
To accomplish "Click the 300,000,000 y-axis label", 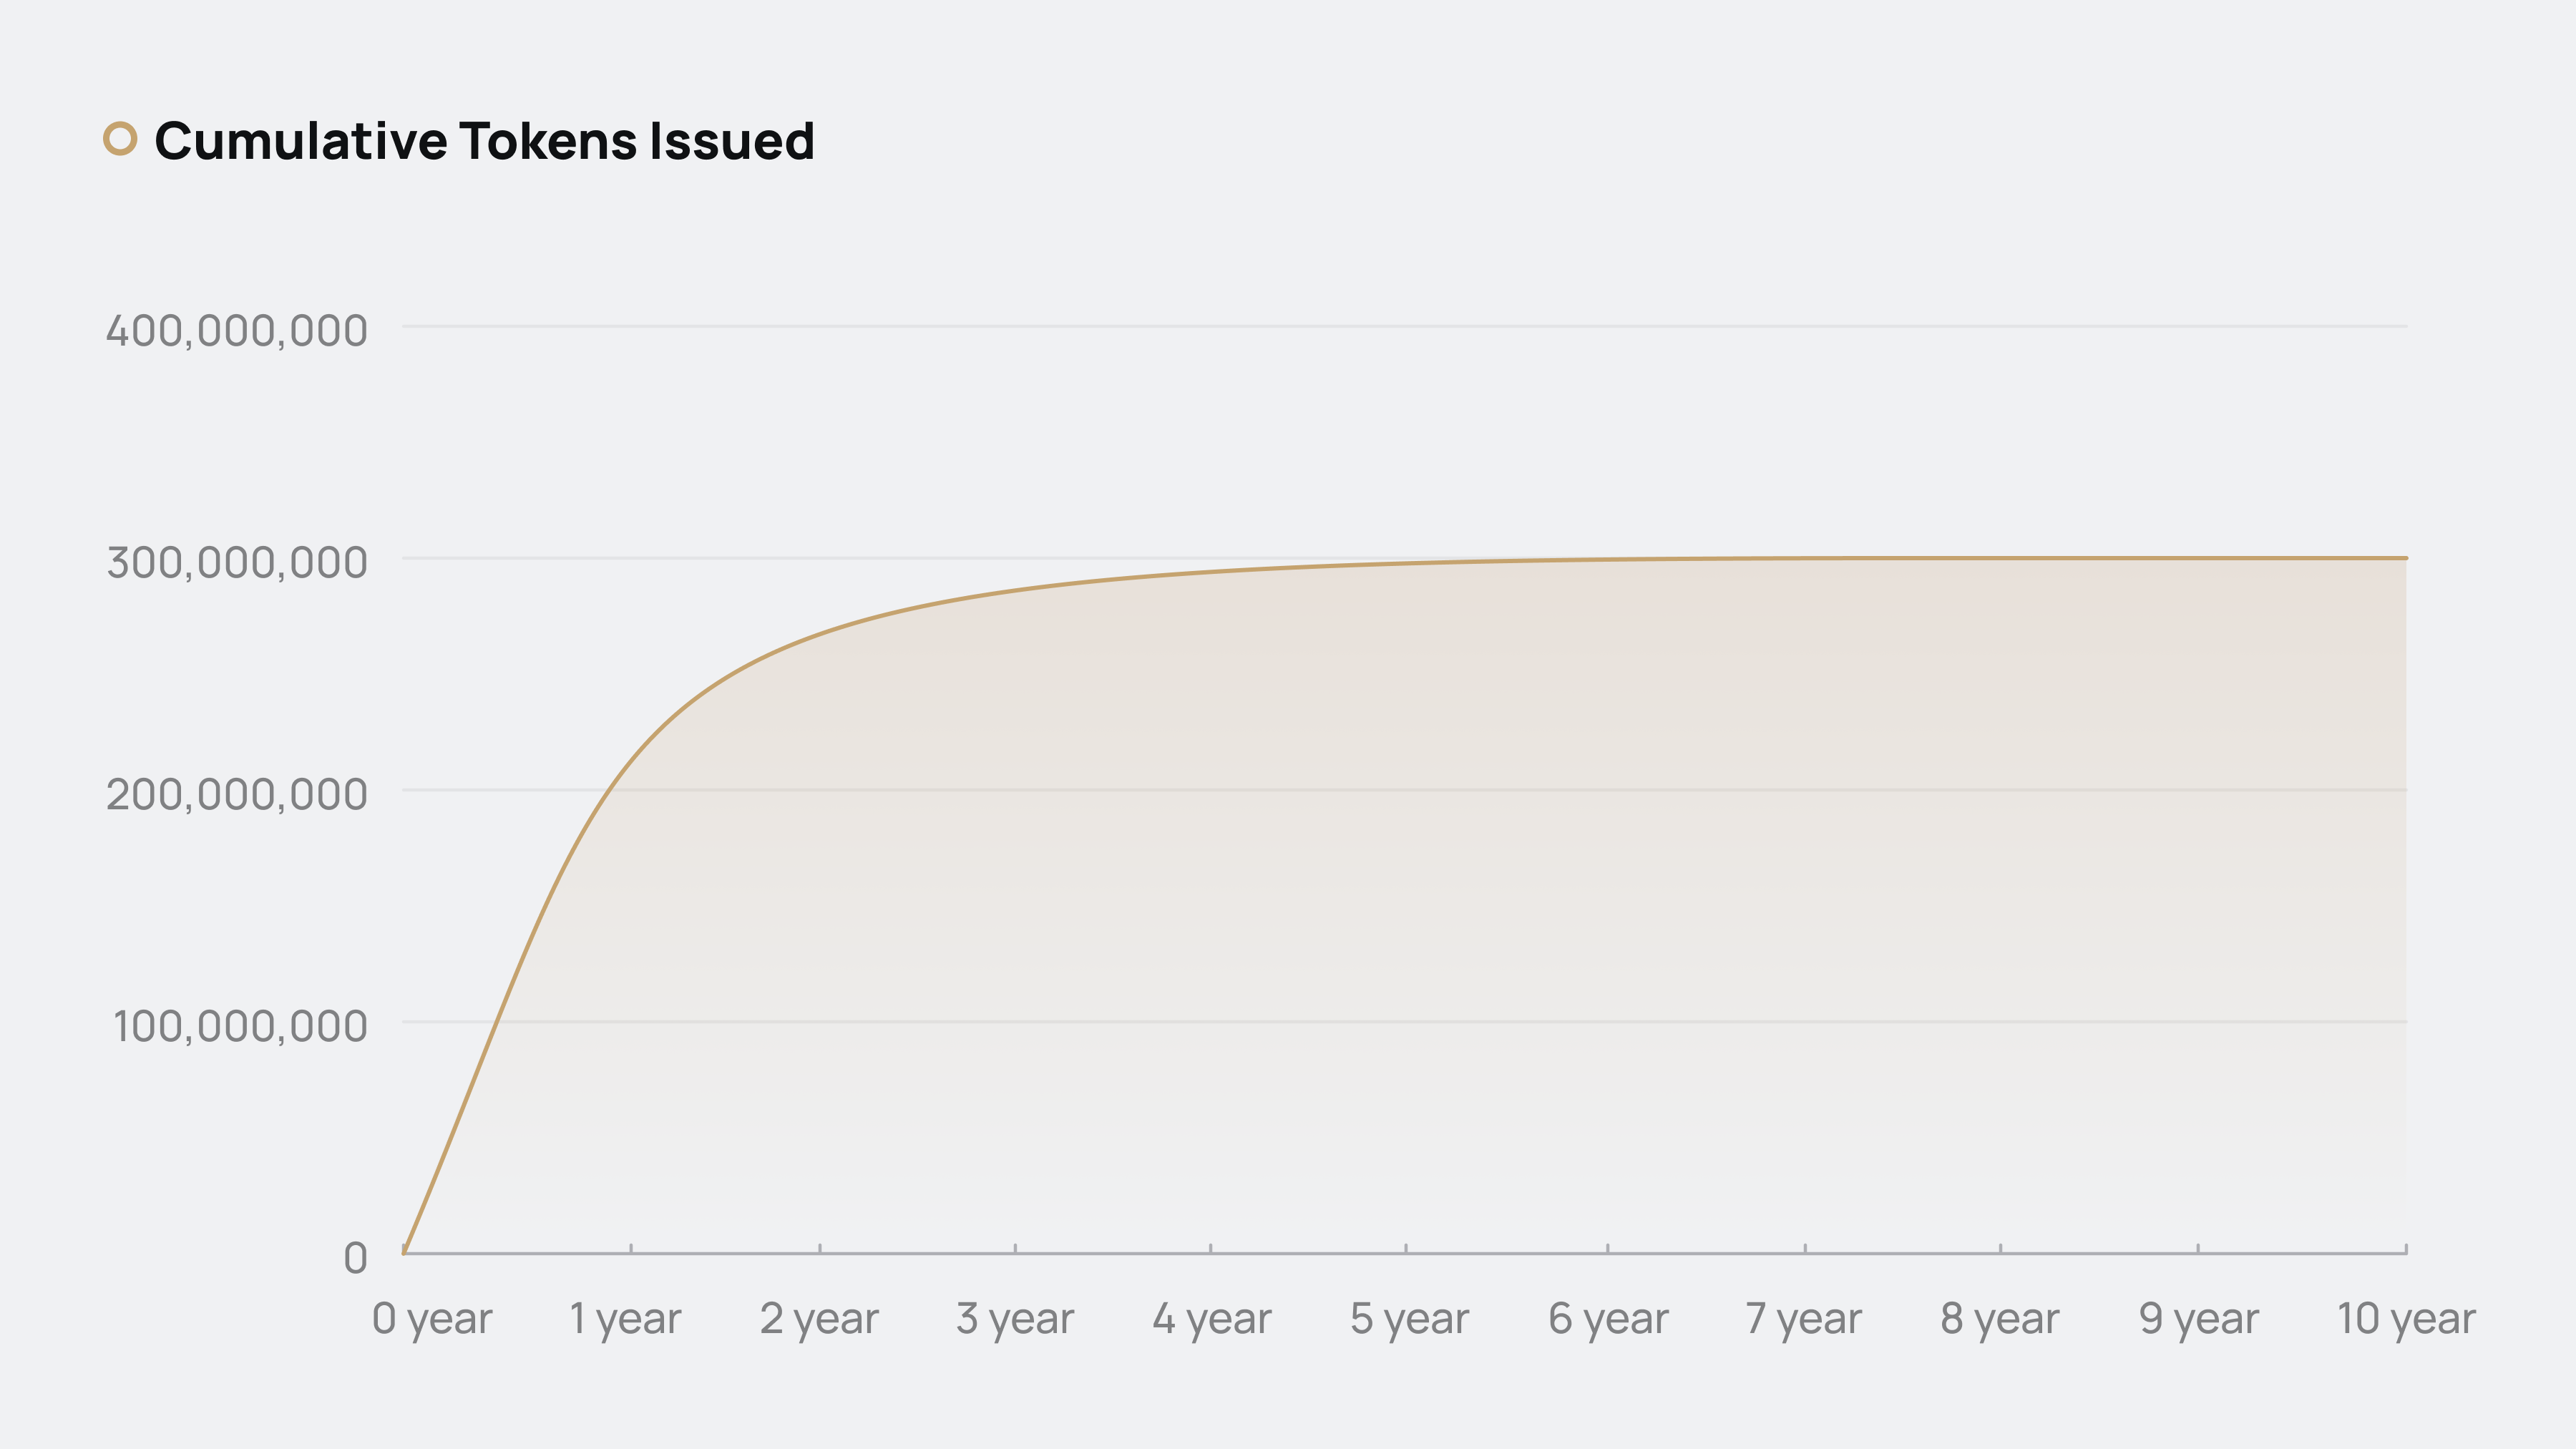I will (x=237, y=563).
